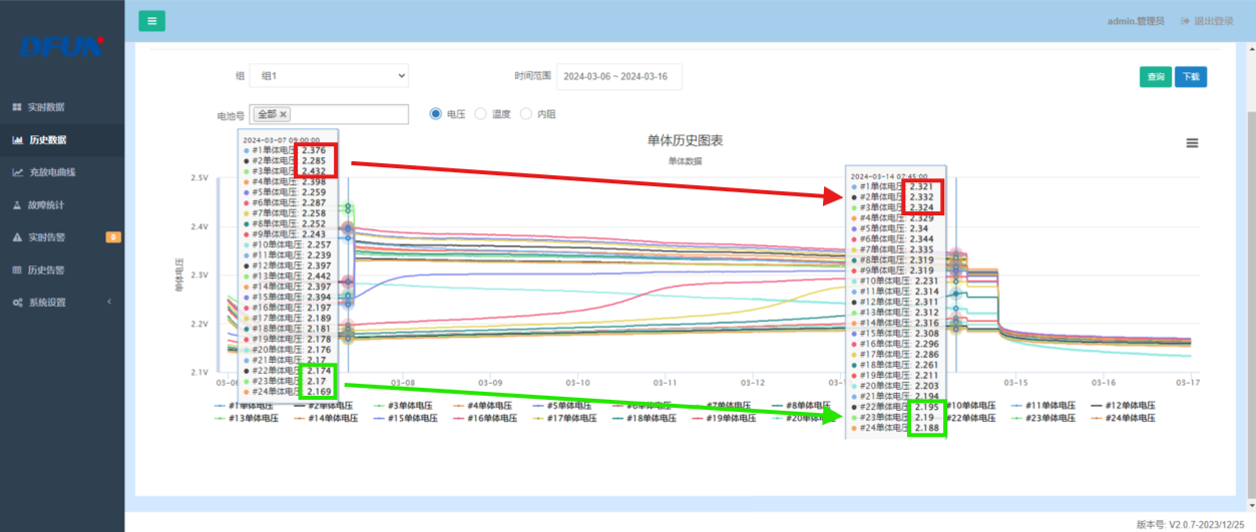This screenshot has height=532, width=1256.
Task: Select the 内阻 radio button
Action: pos(526,114)
